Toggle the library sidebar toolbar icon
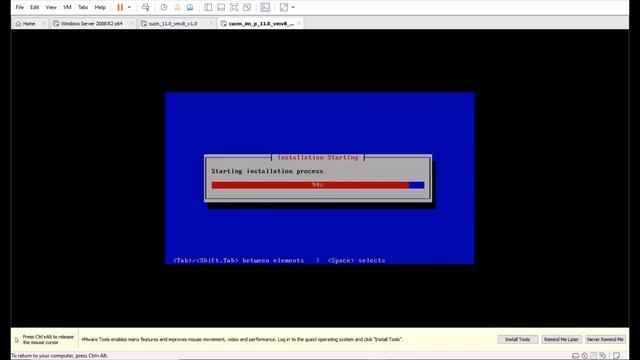The width and height of the screenshot is (640, 360). click(x=208, y=7)
